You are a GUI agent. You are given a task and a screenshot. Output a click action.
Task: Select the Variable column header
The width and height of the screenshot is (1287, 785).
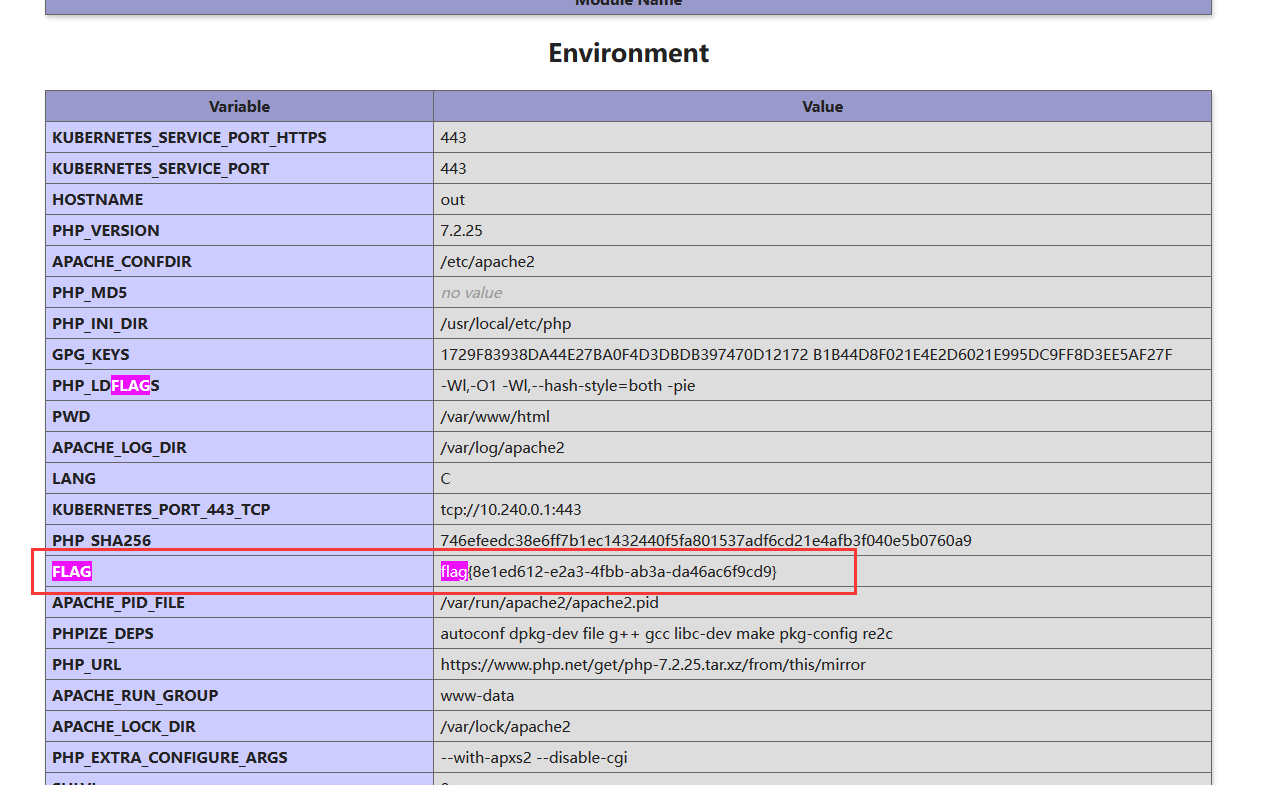239,106
